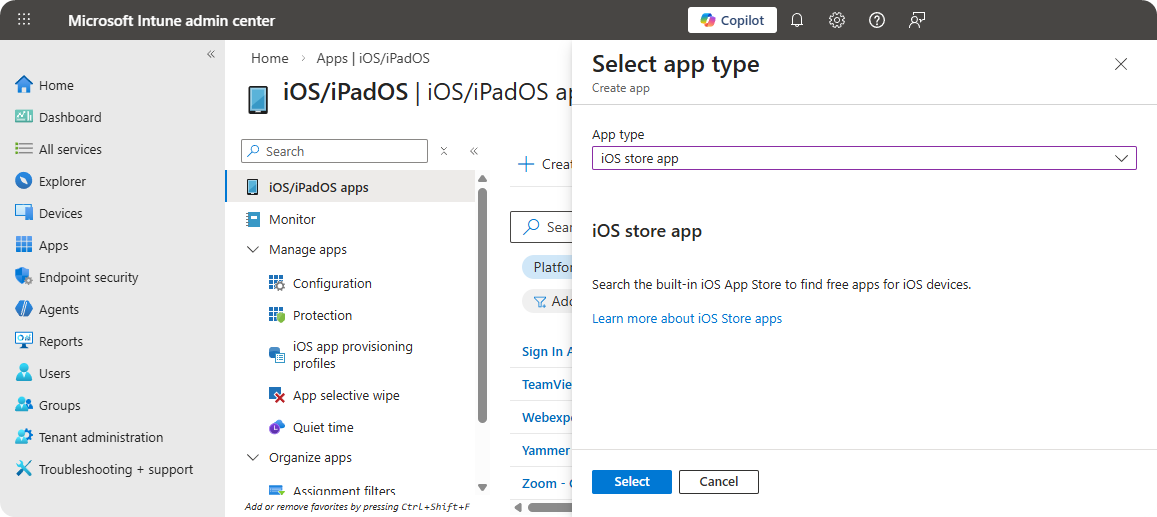This screenshot has height=517, width=1157.
Task: Collapse the left navigation sidebar
Action: (x=211, y=54)
